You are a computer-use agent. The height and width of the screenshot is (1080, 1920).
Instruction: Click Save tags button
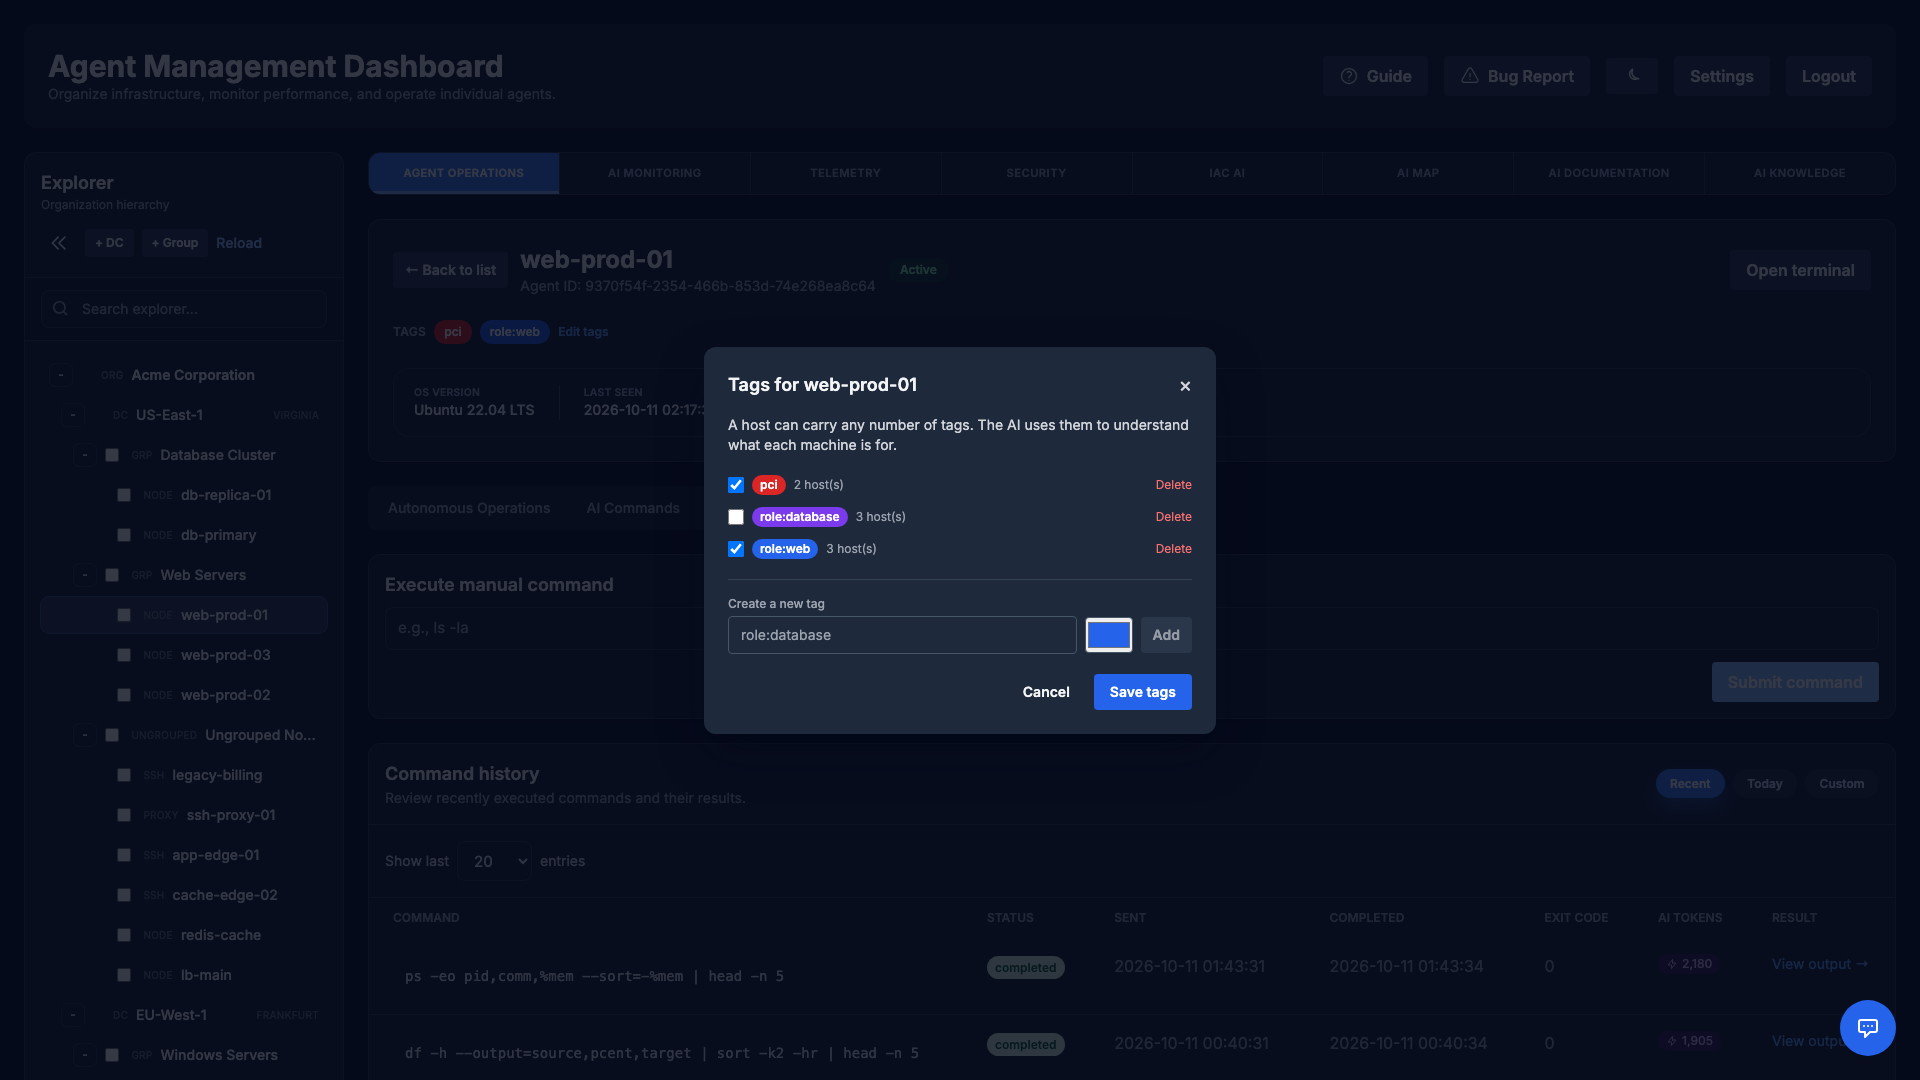(1142, 692)
